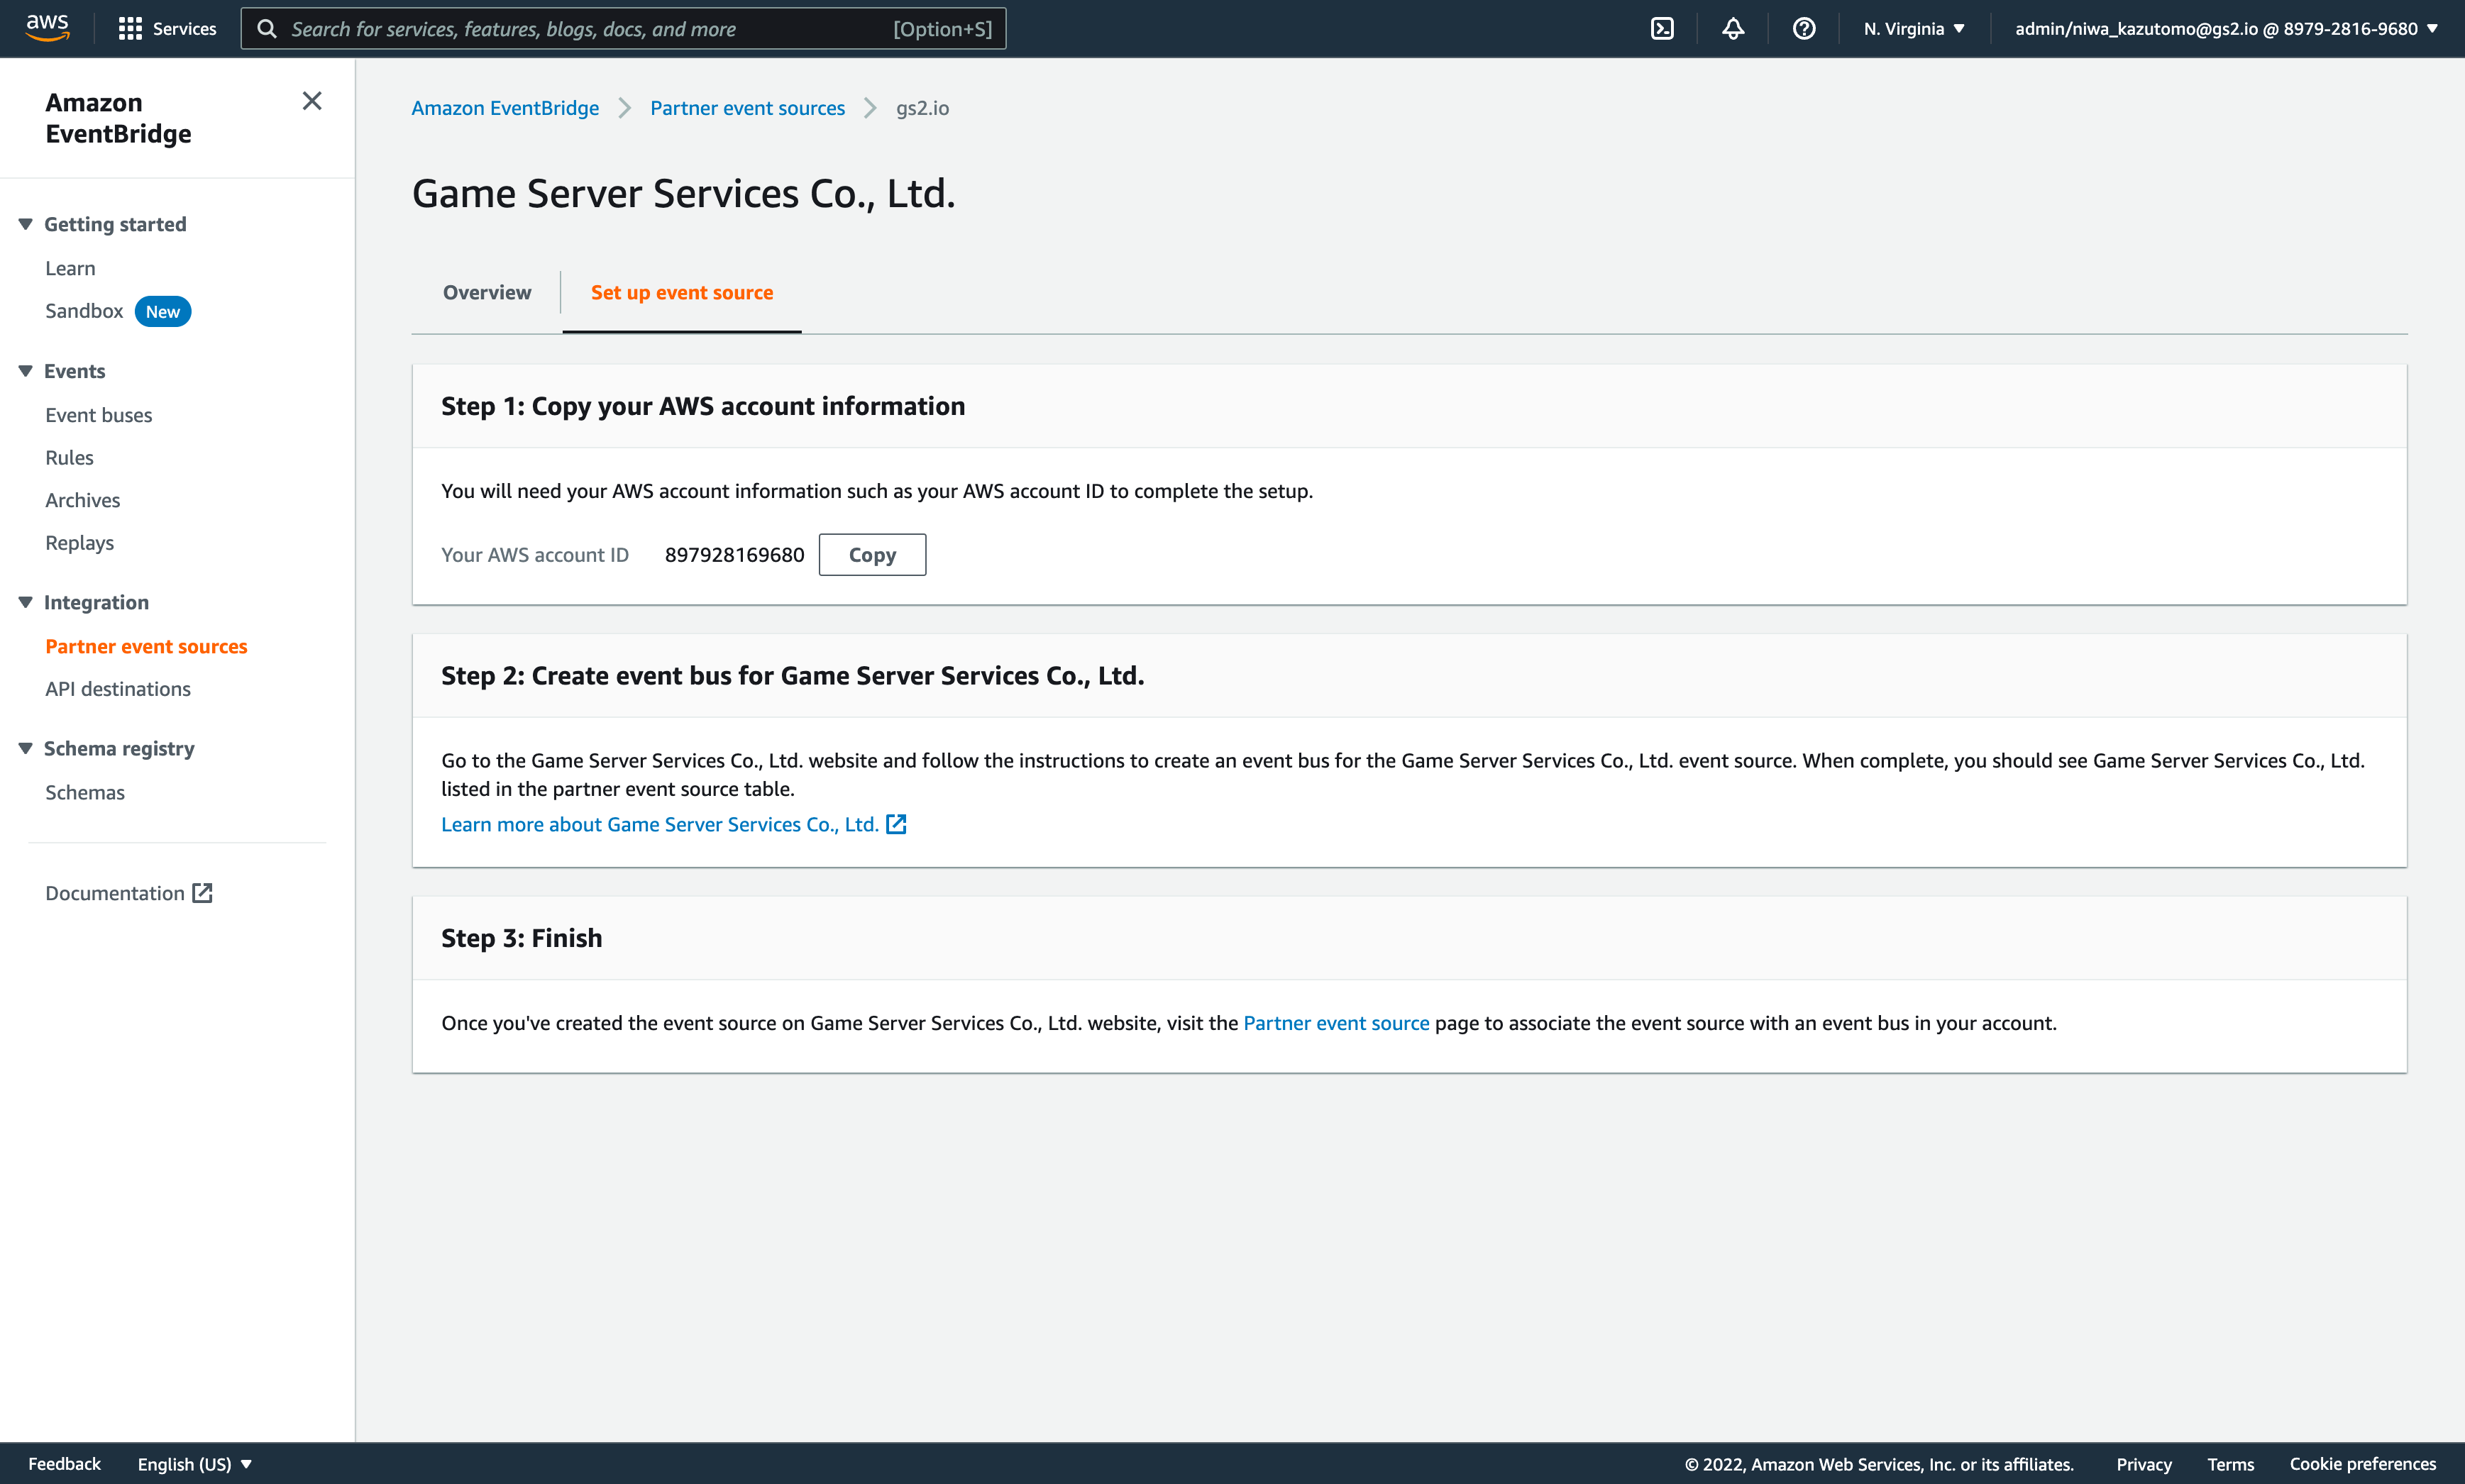Open the Privacy footer link
This screenshot has width=2465, height=1484.
[x=2144, y=1464]
